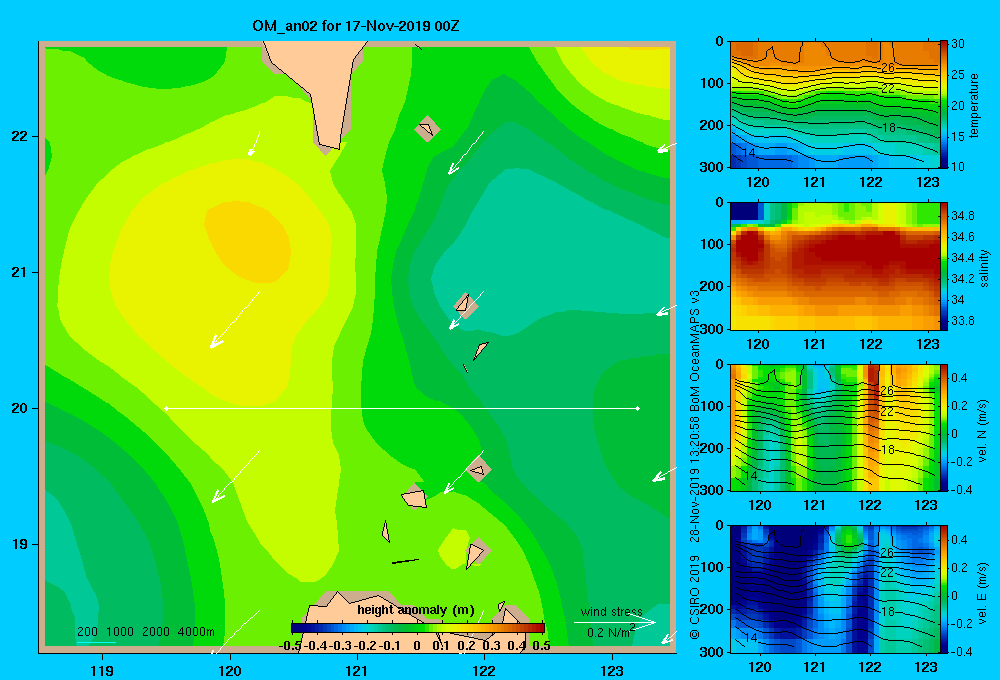Click longitude label 119 under the main map

point(102,670)
